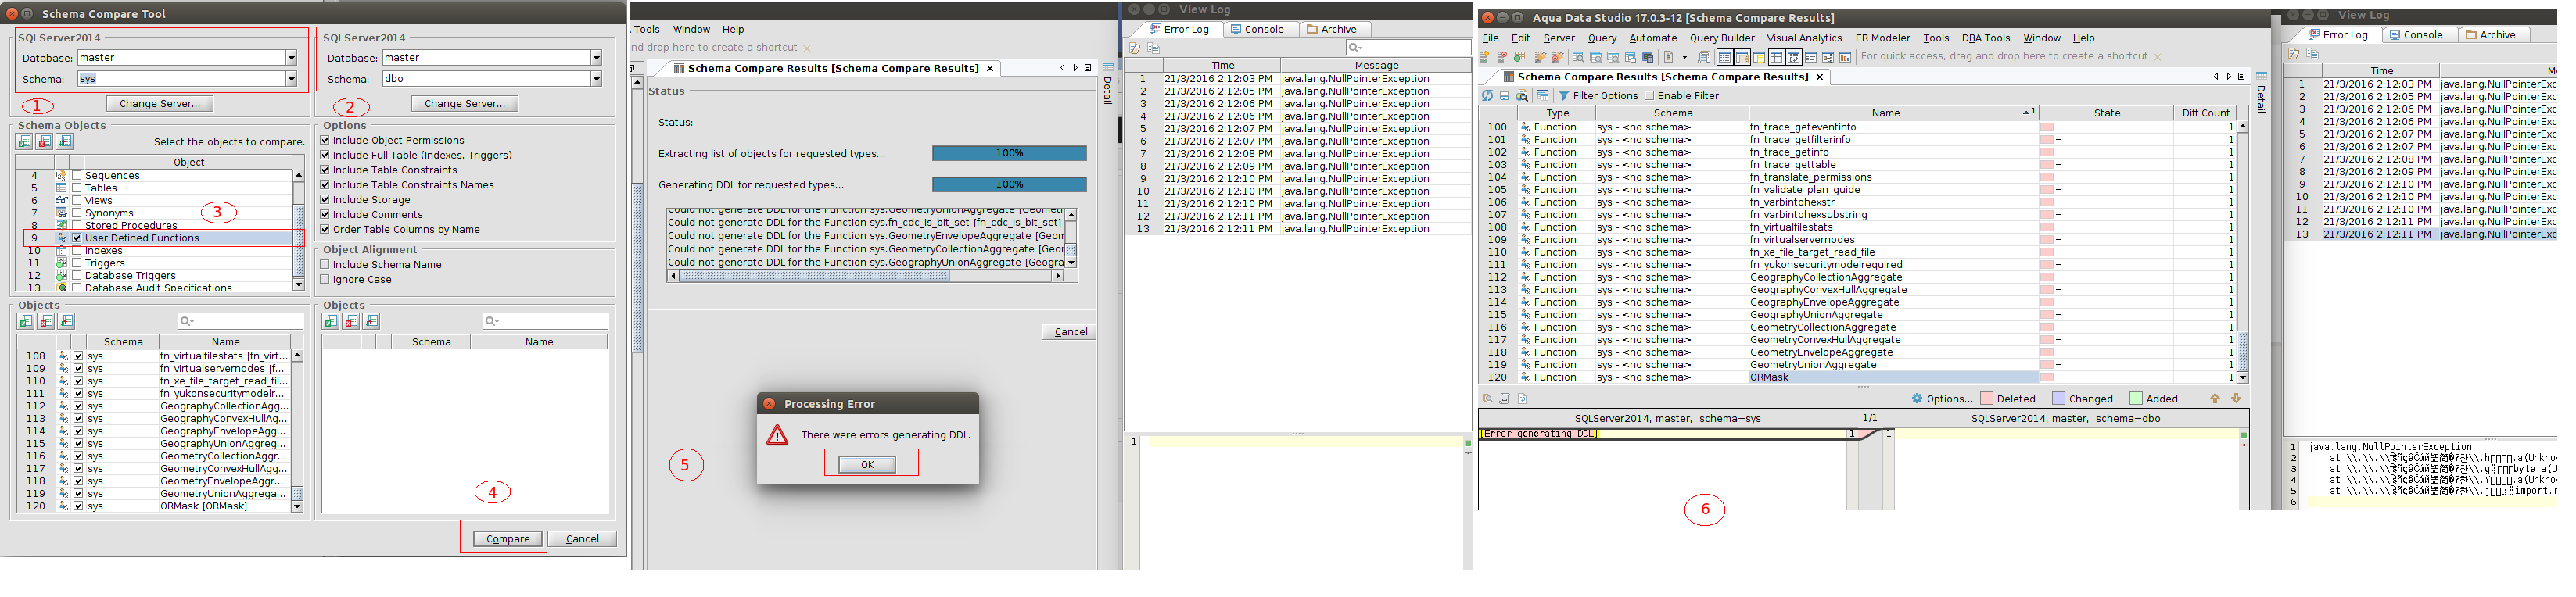
Task: Open the Schema dropdown showing dbo
Action: point(596,79)
